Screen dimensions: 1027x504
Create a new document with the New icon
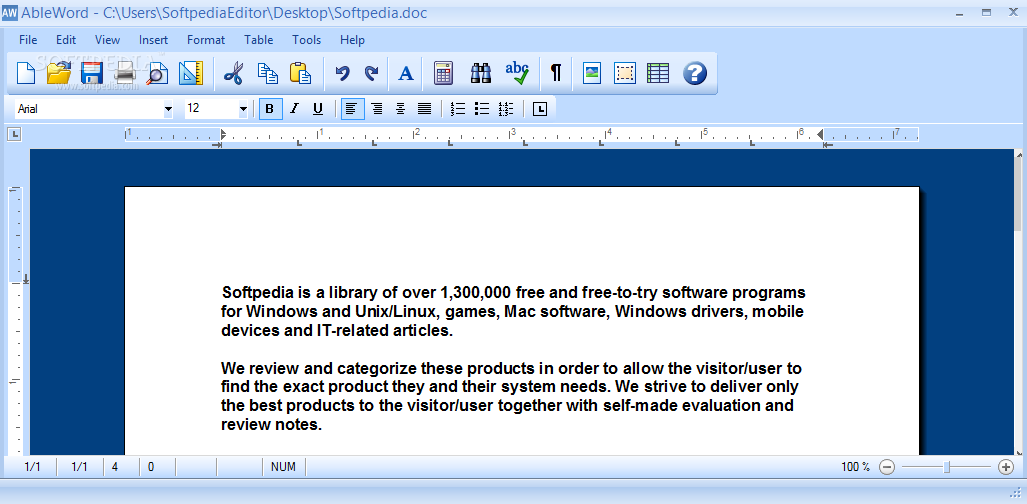point(26,73)
